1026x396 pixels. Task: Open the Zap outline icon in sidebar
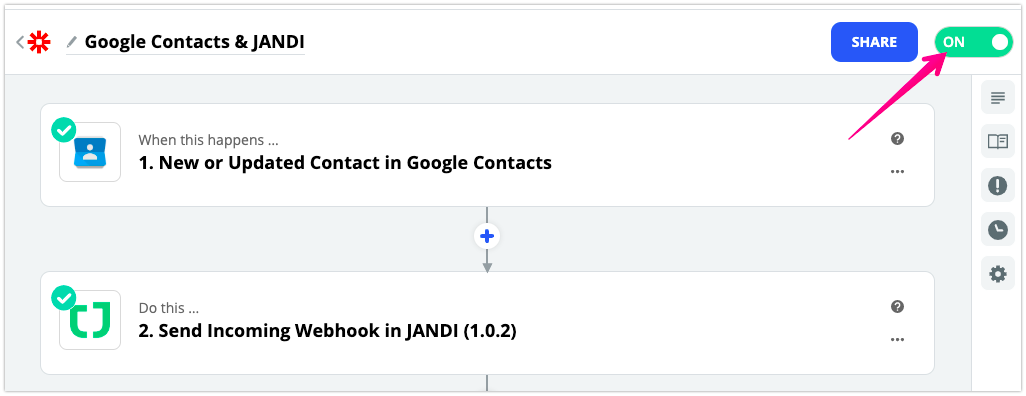coord(997,98)
